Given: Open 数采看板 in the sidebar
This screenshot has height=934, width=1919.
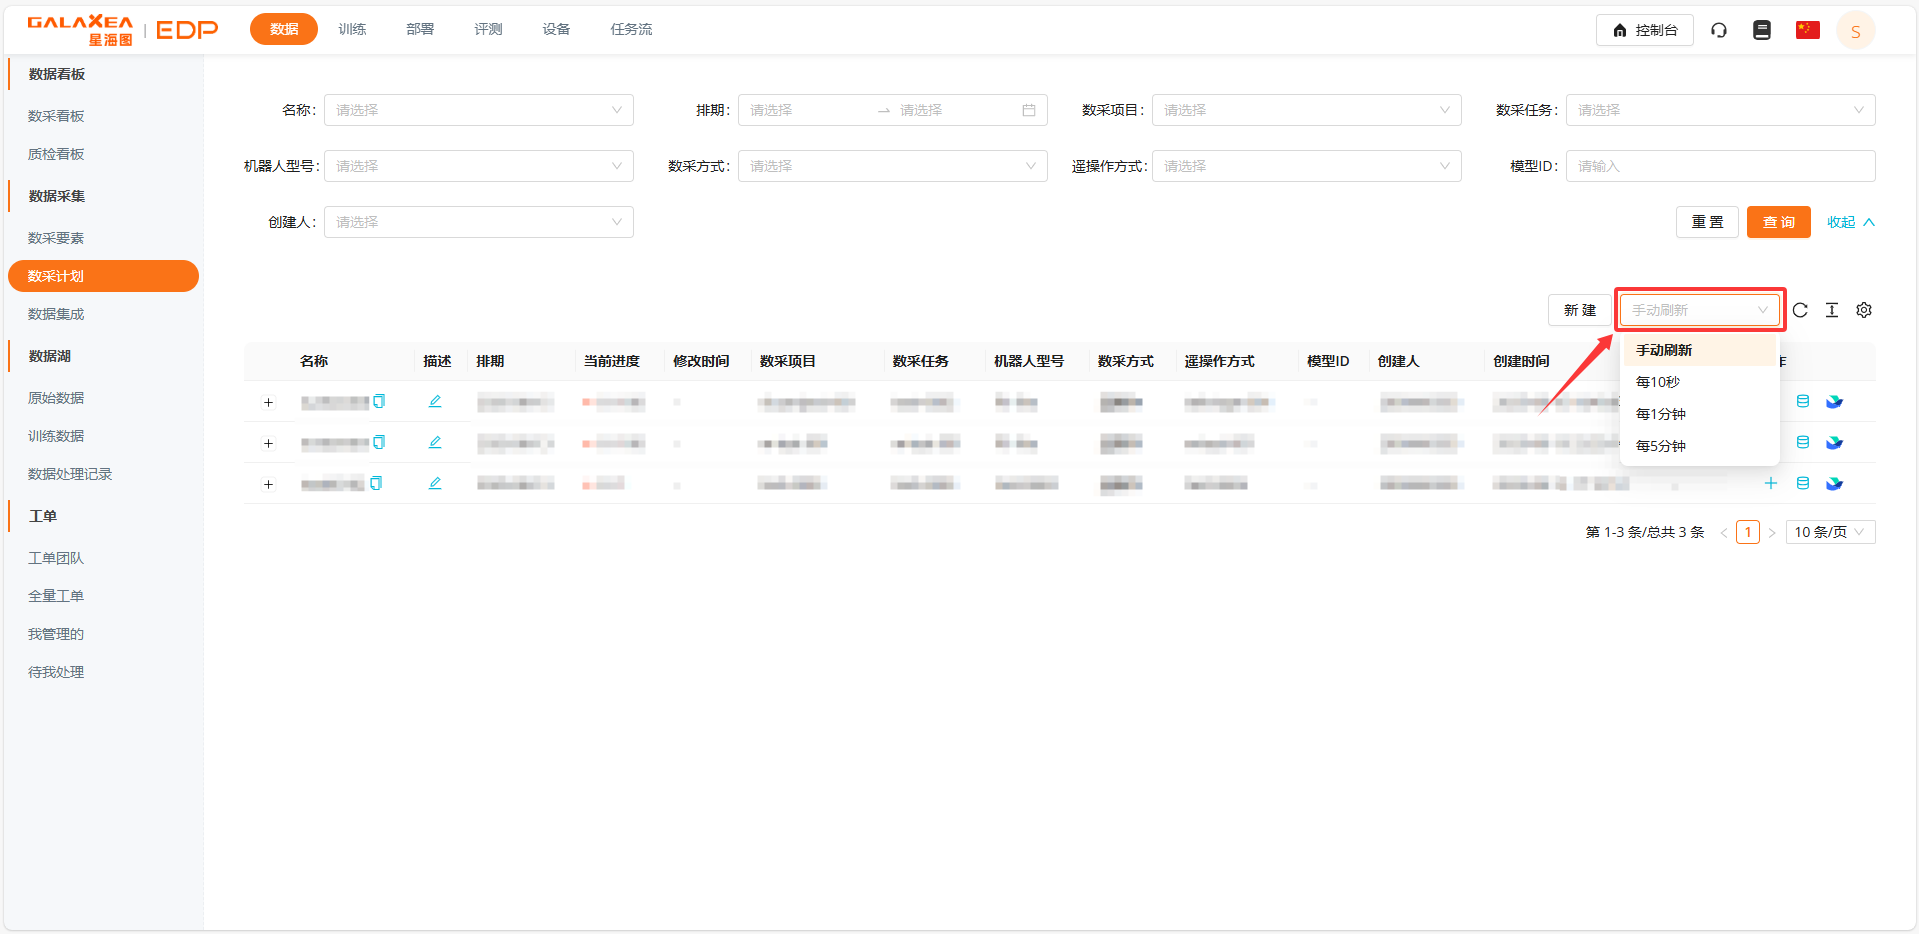Looking at the screenshot, I should tap(56, 116).
